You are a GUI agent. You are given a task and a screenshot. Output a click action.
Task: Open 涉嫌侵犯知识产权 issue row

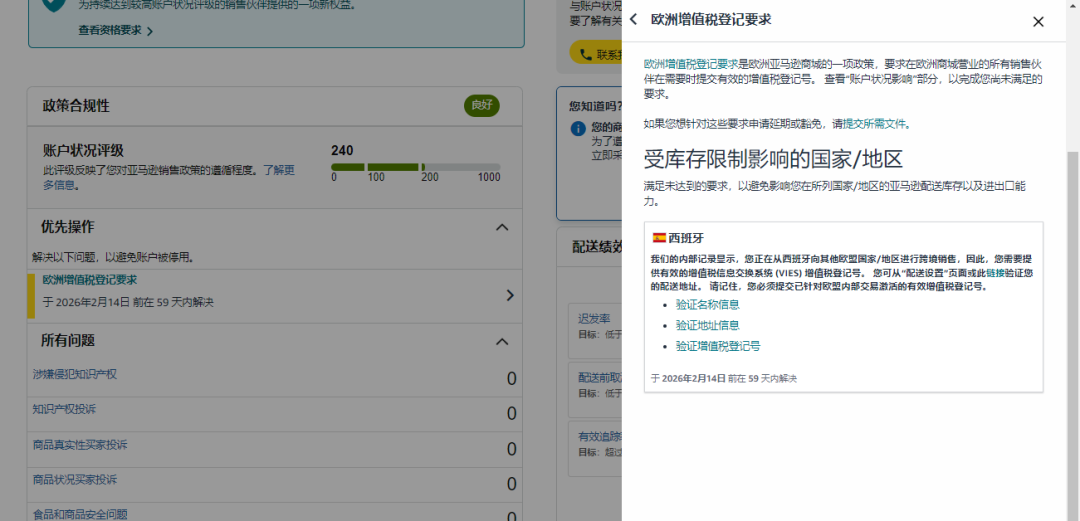coord(75,375)
